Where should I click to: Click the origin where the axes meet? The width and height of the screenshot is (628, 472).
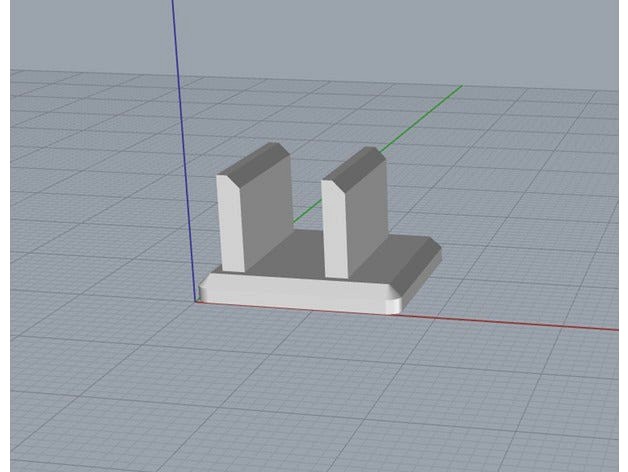(x=194, y=299)
